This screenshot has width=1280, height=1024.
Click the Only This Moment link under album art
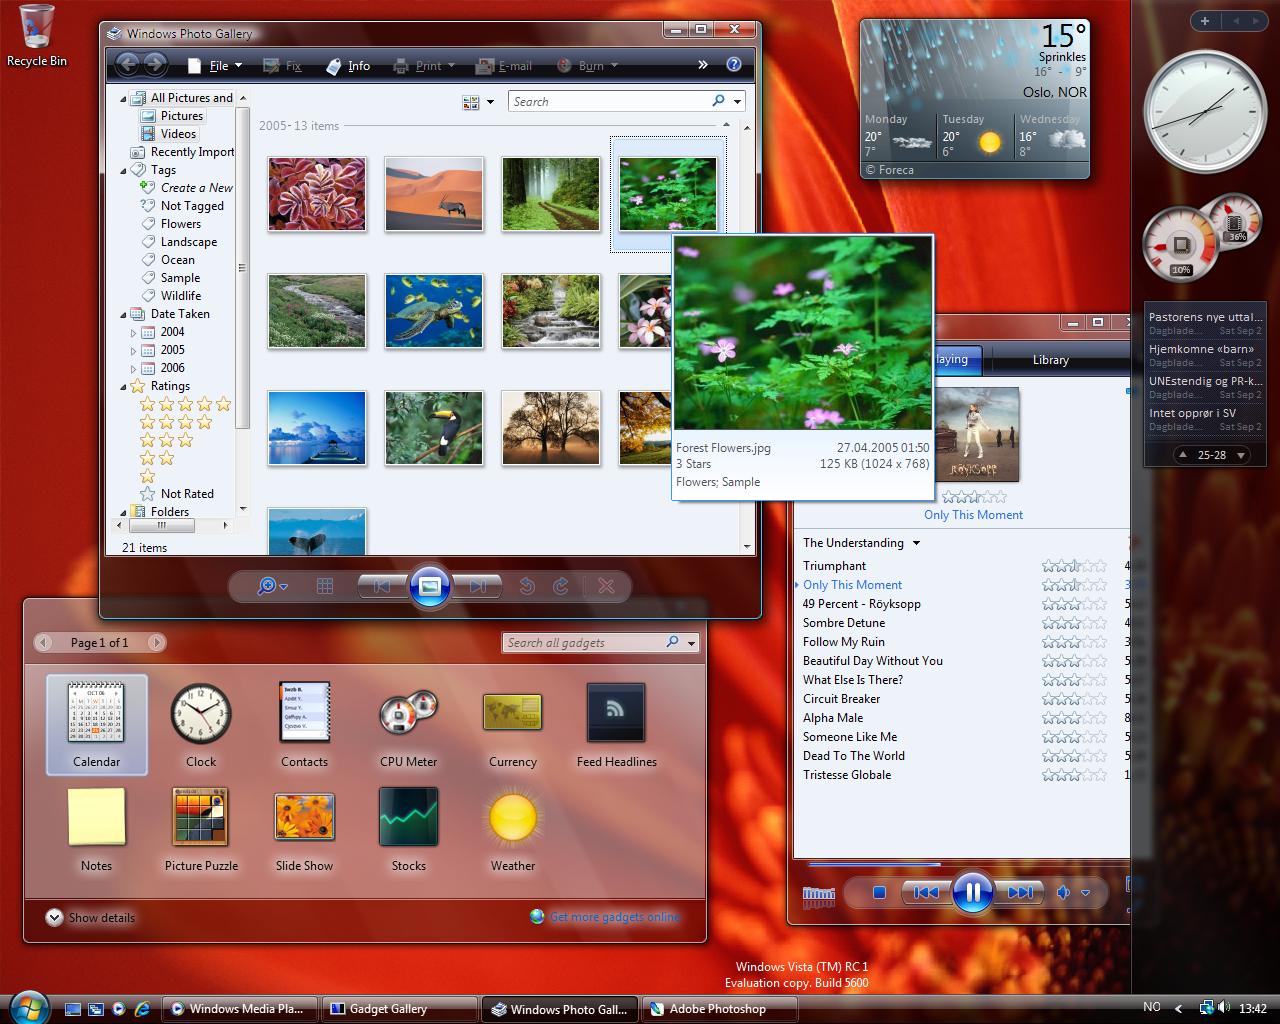[973, 515]
